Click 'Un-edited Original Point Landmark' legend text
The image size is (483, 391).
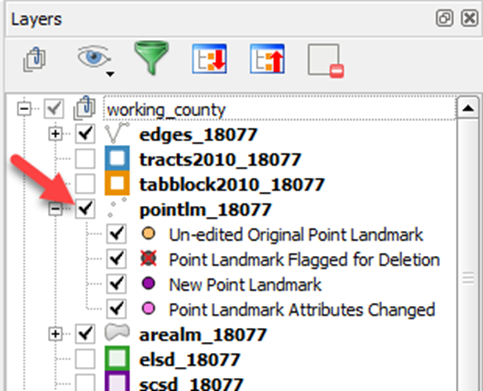pos(296,235)
